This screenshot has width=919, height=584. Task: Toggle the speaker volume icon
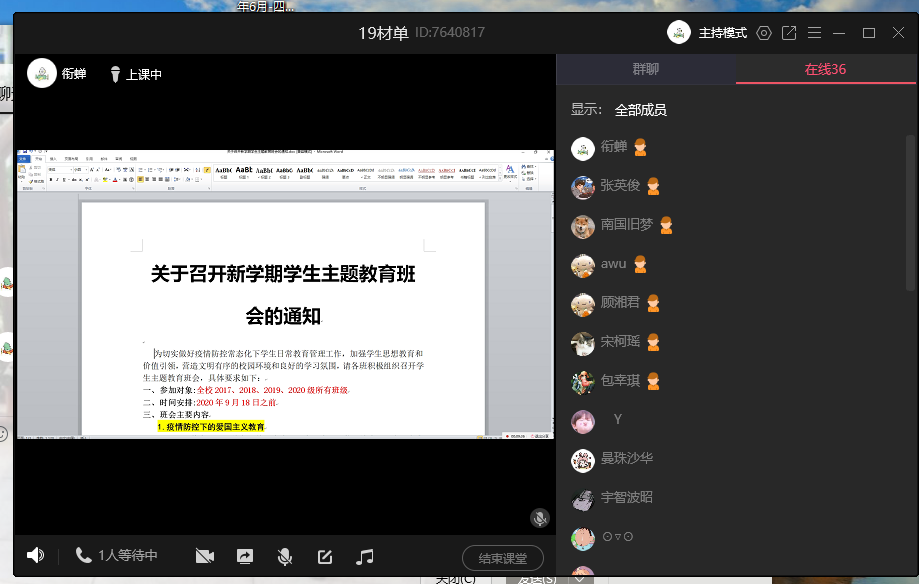pyautogui.click(x=36, y=556)
